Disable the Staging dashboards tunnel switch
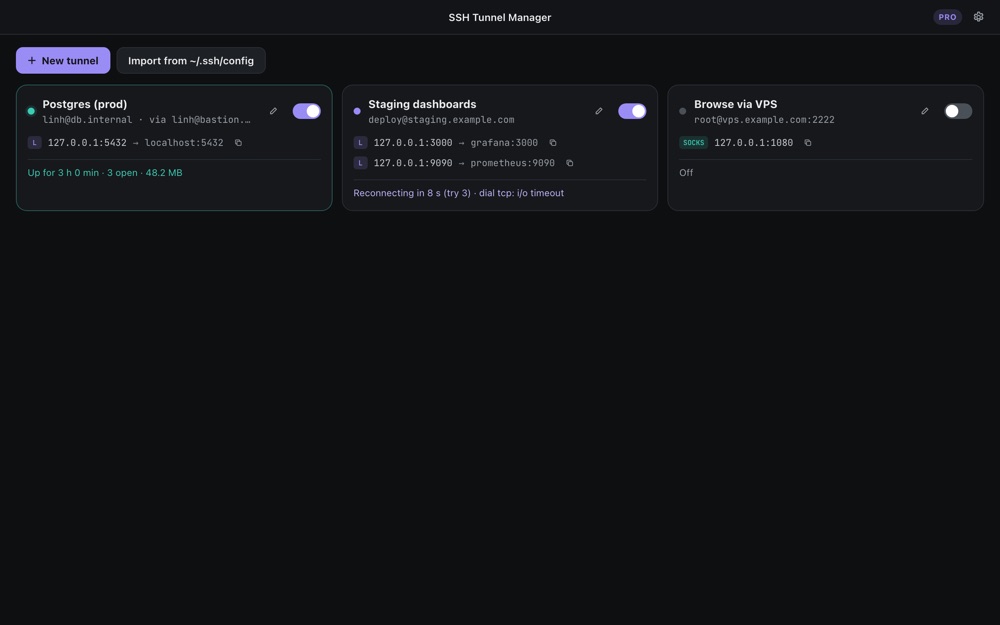The height and width of the screenshot is (625, 1000). click(x=632, y=111)
